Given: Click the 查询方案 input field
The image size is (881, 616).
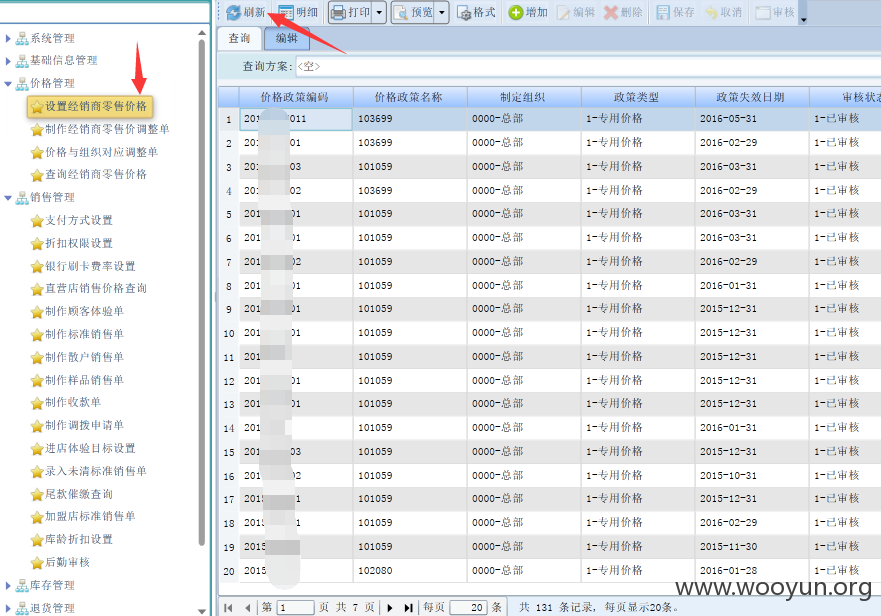Looking at the screenshot, I should (587, 66).
